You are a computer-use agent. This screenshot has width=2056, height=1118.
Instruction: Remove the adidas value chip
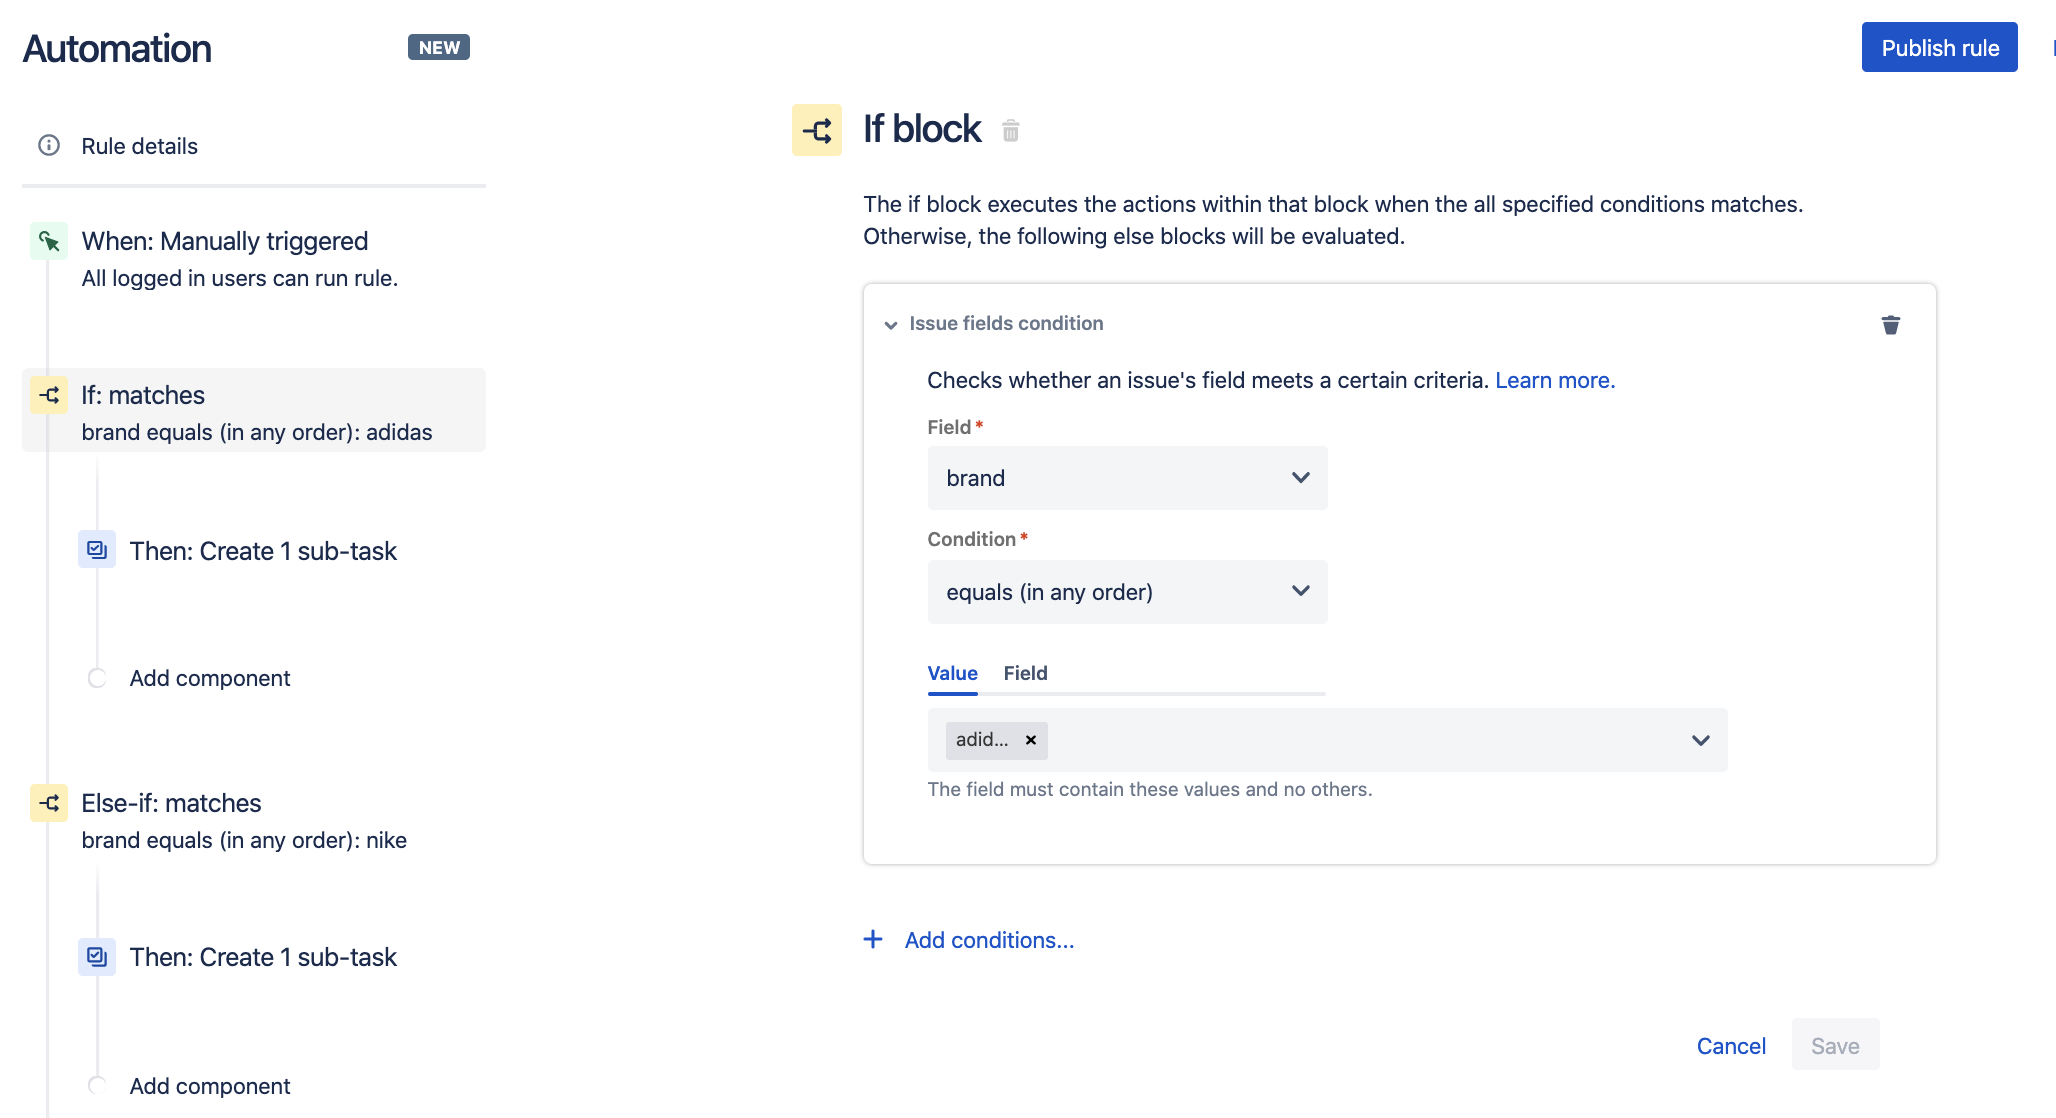coord(1031,740)
